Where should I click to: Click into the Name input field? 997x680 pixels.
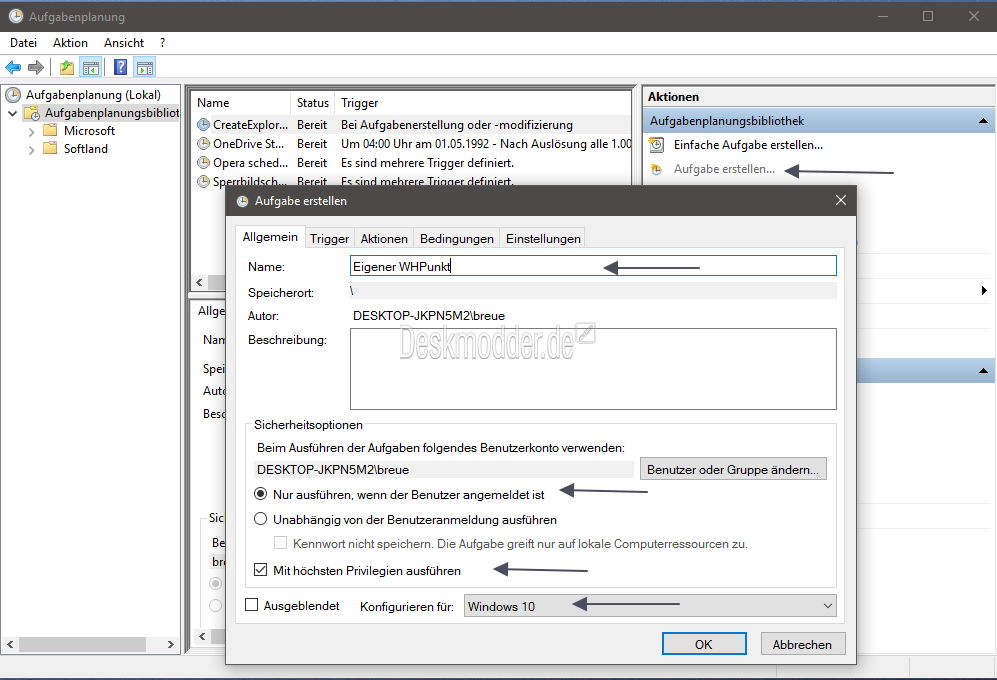click(593, 266)
